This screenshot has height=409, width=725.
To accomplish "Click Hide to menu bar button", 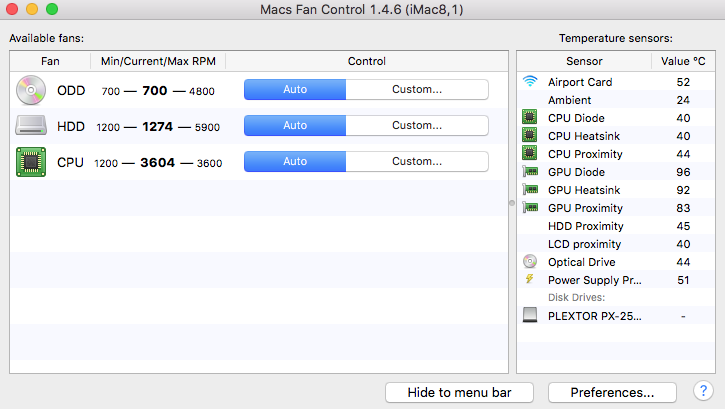I will click(x=459, y=392).
